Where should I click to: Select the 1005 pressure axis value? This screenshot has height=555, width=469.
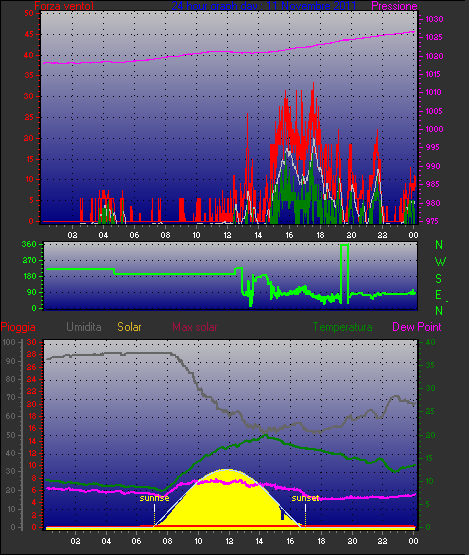point(434,111)
